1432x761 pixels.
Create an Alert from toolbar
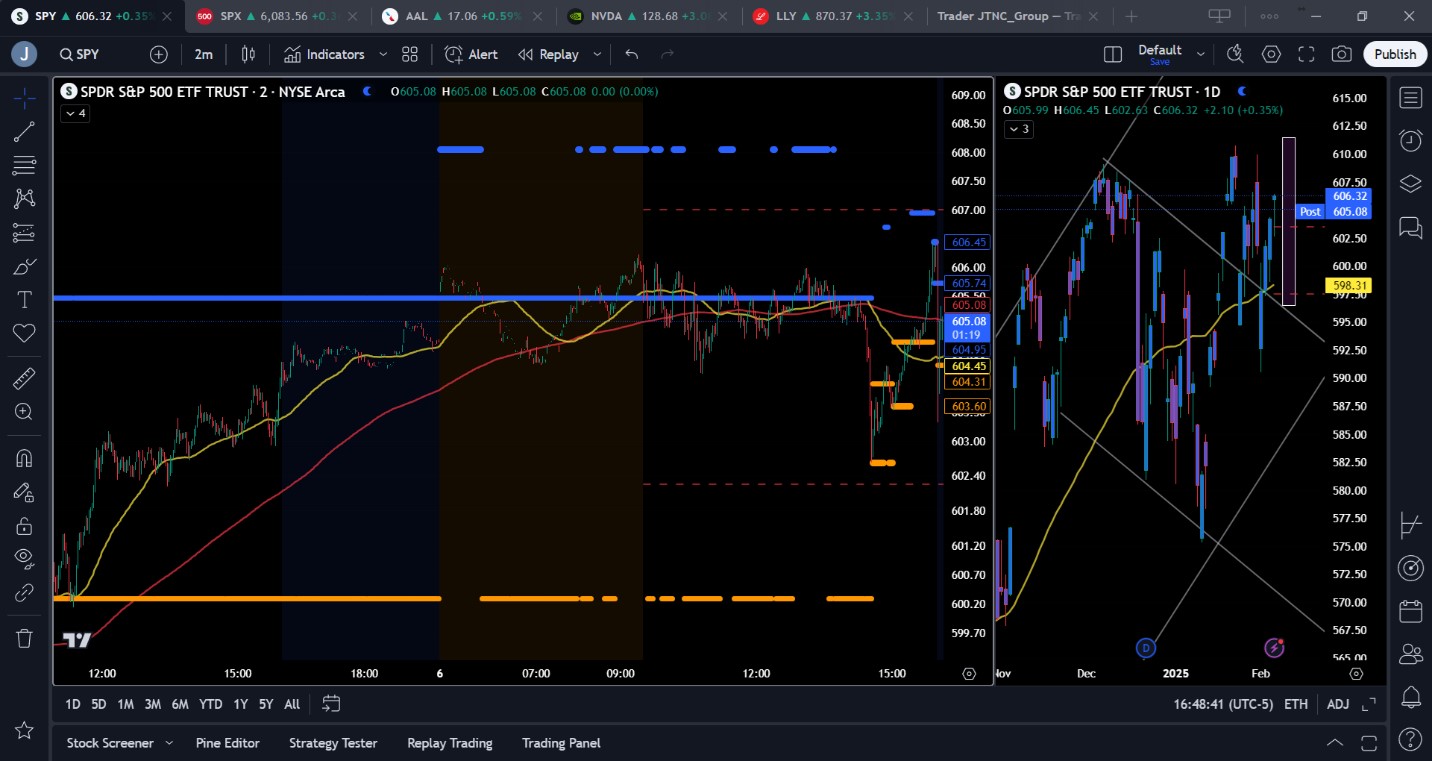click(x=471, y=54)
